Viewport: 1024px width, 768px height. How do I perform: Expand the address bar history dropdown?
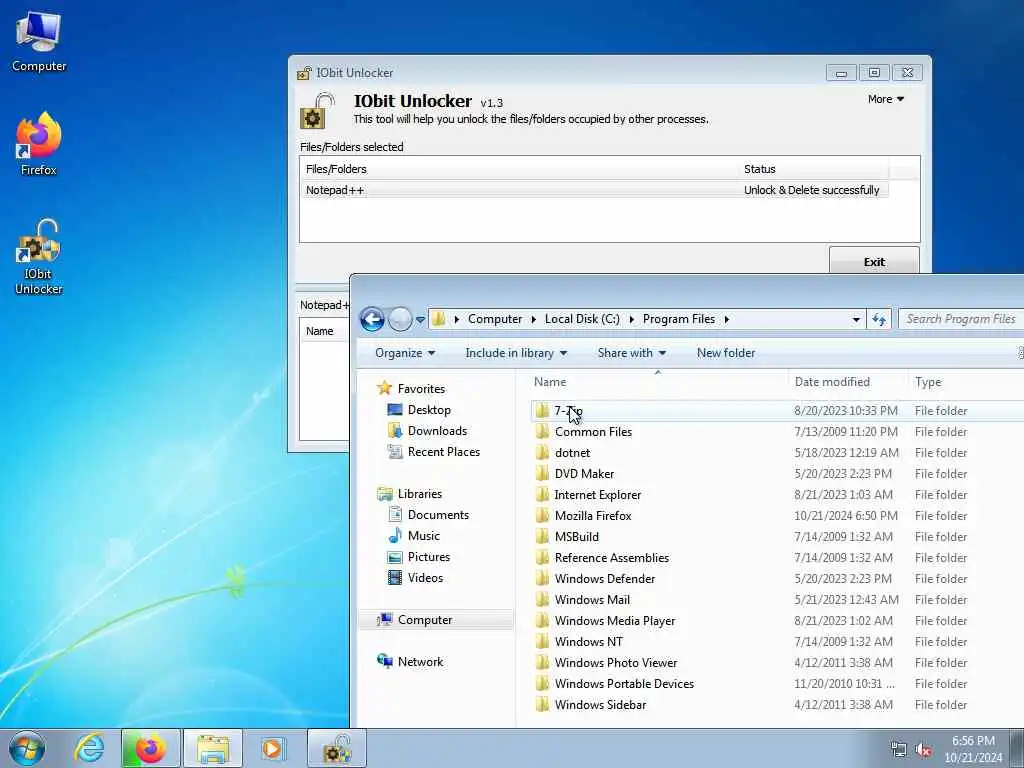coord(856,319)
